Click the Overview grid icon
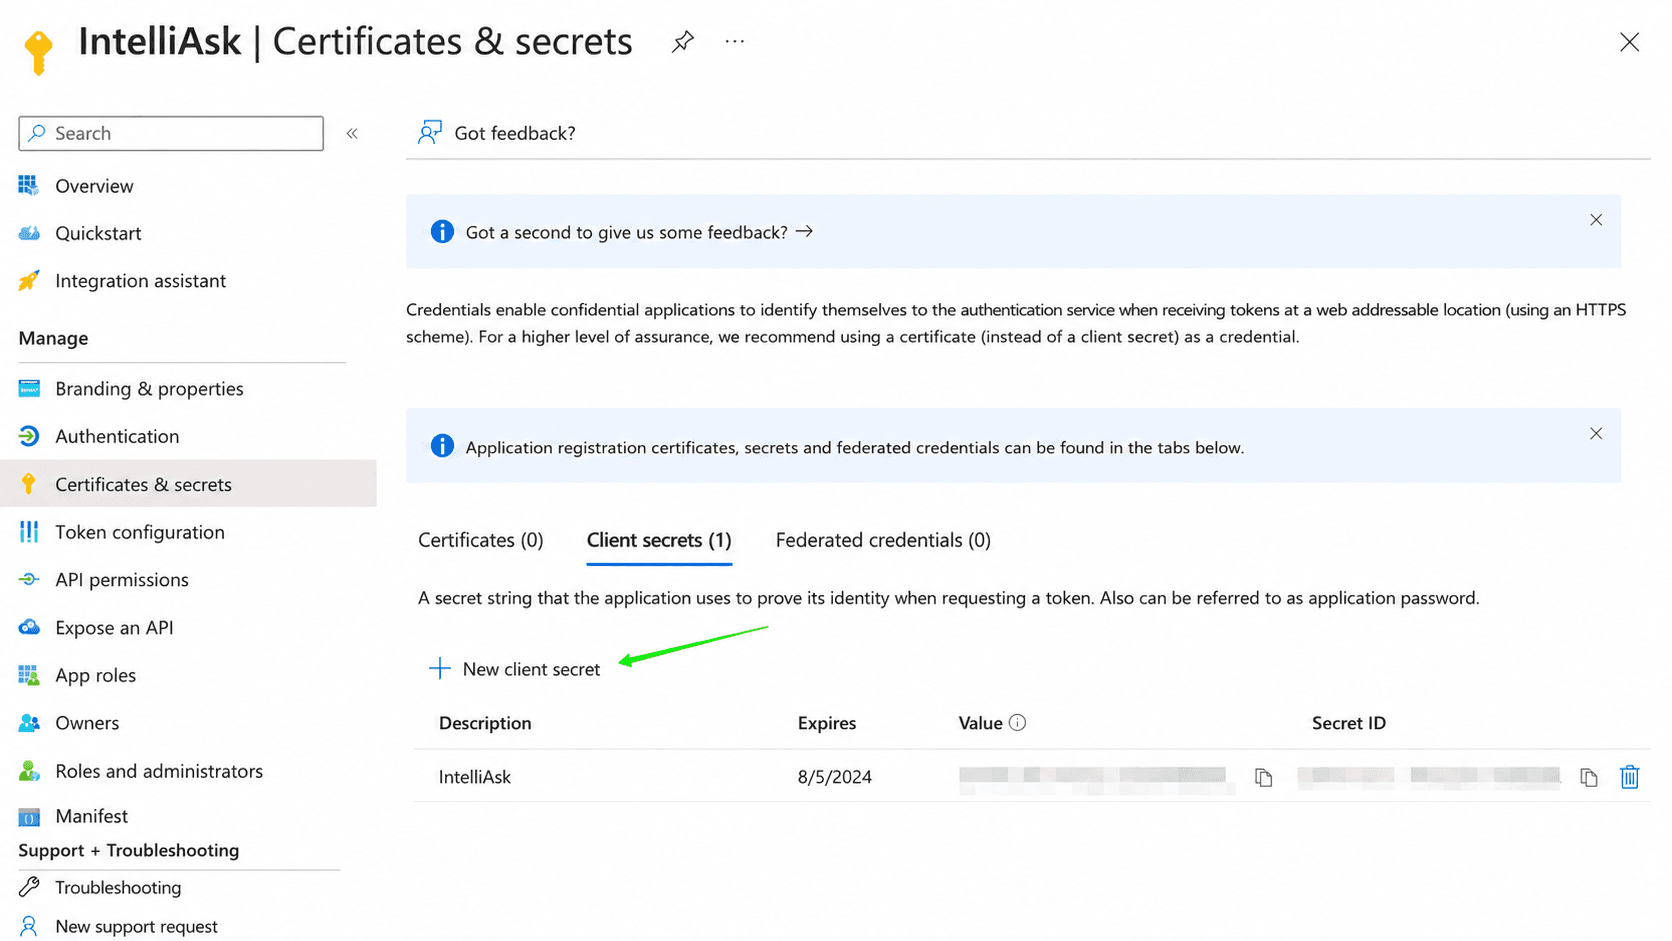This screenshot has height=941, width=1672. pos(29,185)
